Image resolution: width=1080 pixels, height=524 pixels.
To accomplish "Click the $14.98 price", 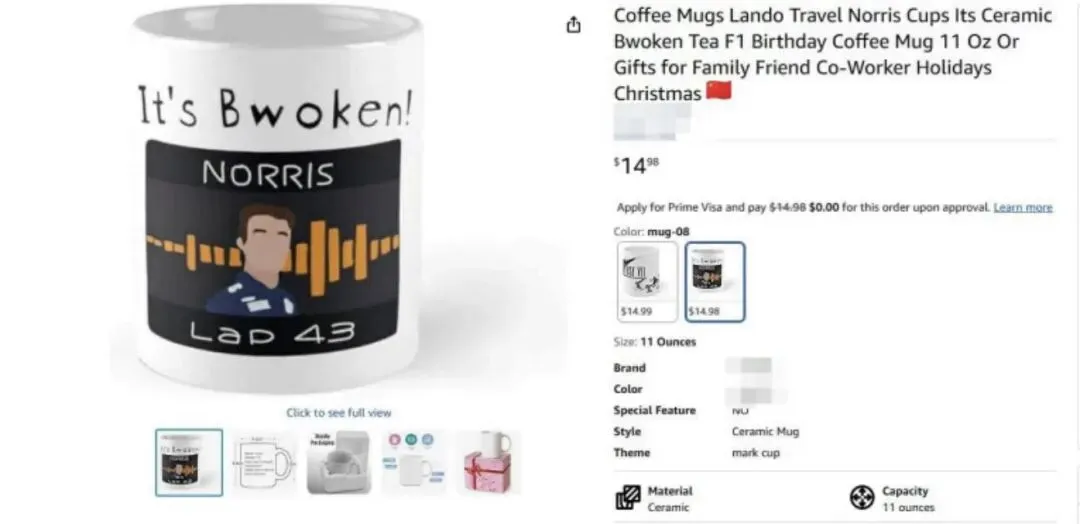I will [x=636, y=165].
